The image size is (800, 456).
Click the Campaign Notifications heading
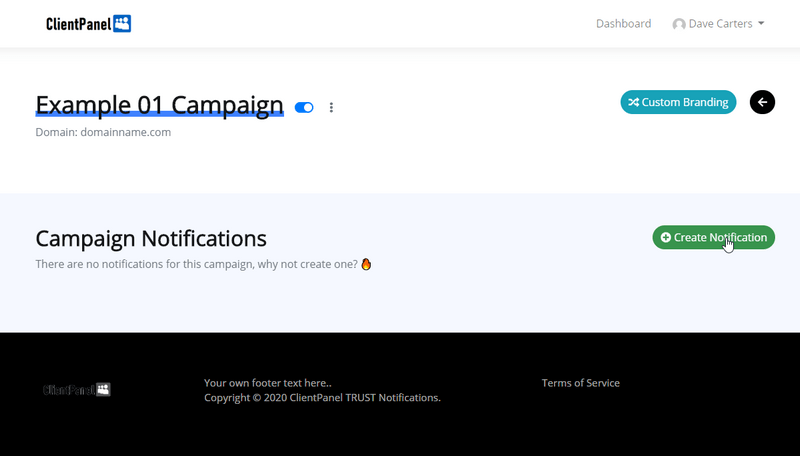click(151, 238)
